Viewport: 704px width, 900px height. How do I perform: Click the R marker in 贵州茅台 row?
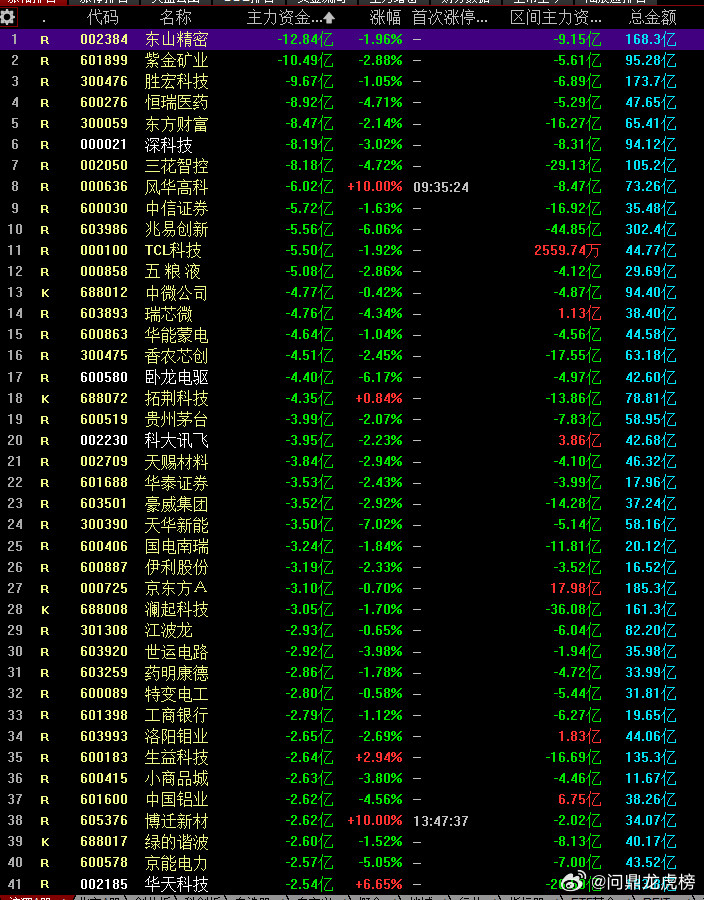pos(45,420)
